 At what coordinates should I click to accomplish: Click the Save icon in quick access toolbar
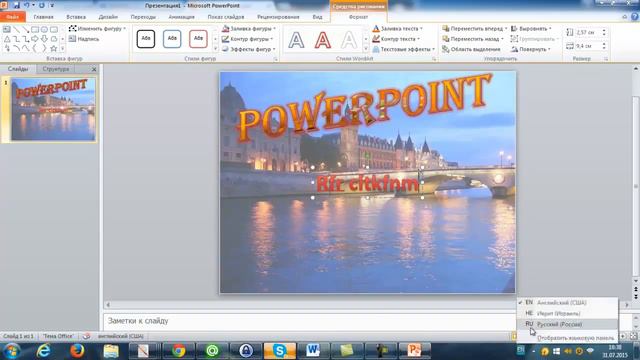click(x=16, y=5)
